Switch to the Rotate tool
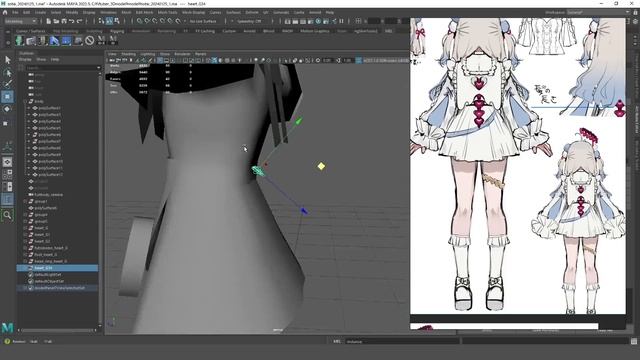This screenshot has height=360, width=640. point(7,109)
